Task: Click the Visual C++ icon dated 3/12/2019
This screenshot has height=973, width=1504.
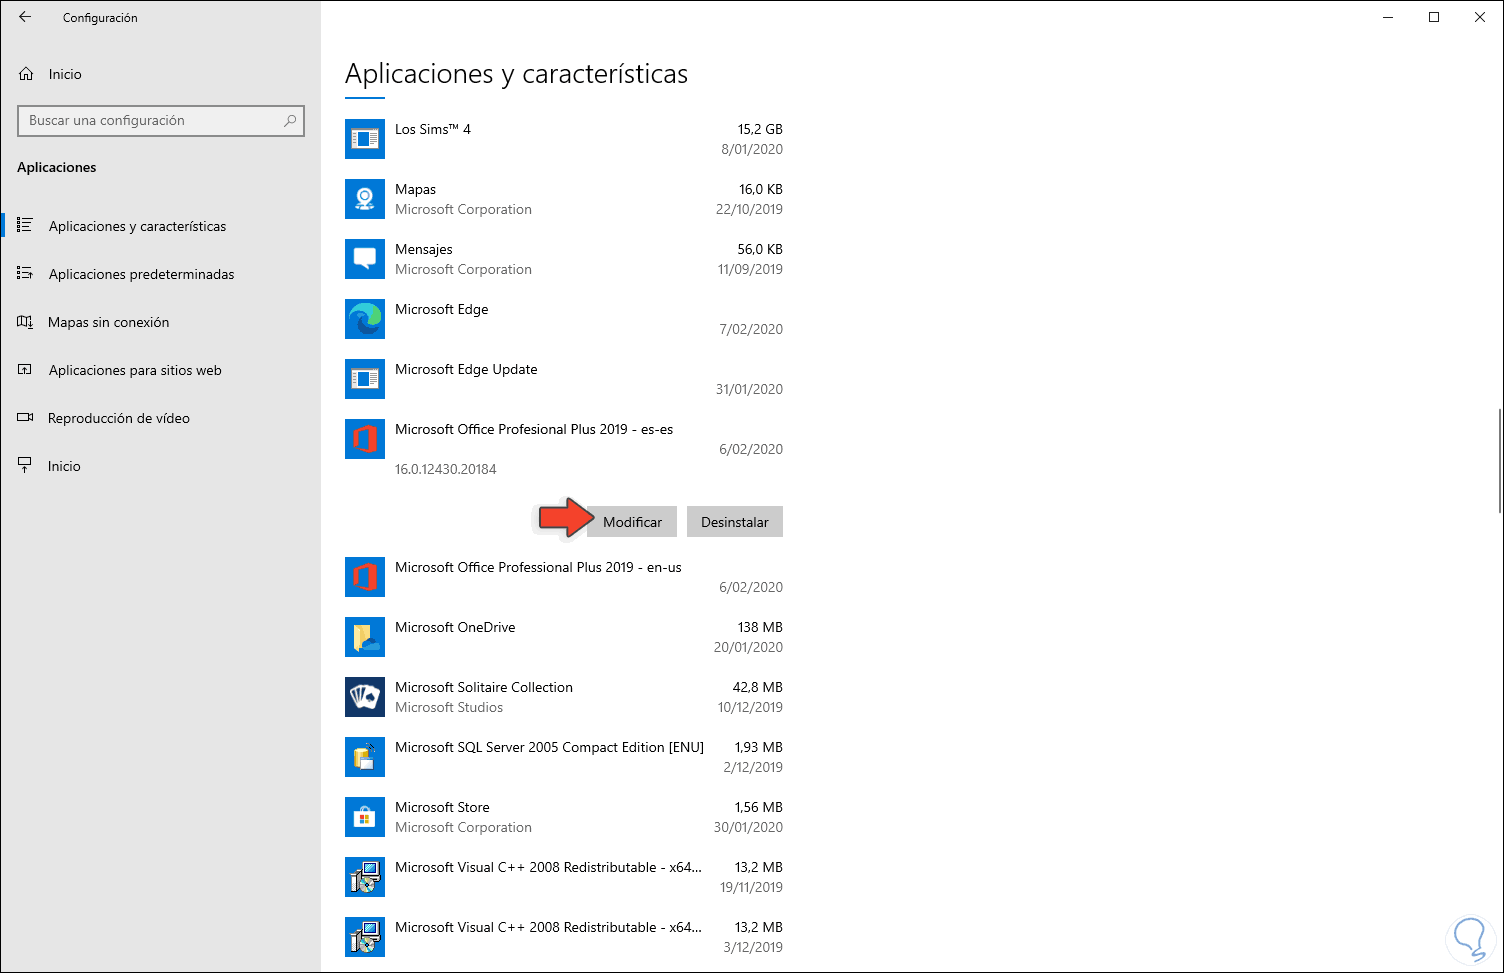Action: tap(365, 937)
